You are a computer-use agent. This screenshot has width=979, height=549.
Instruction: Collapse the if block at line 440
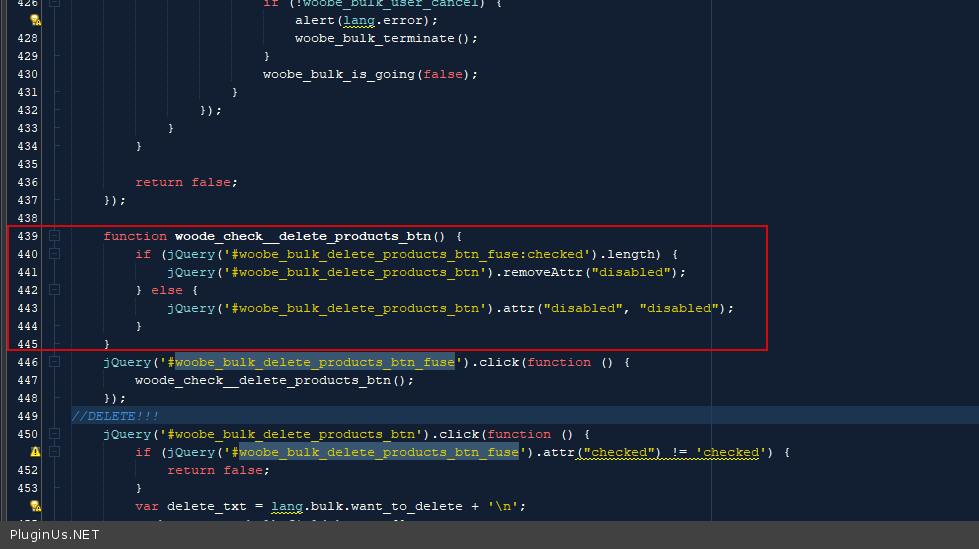[54, 254]
